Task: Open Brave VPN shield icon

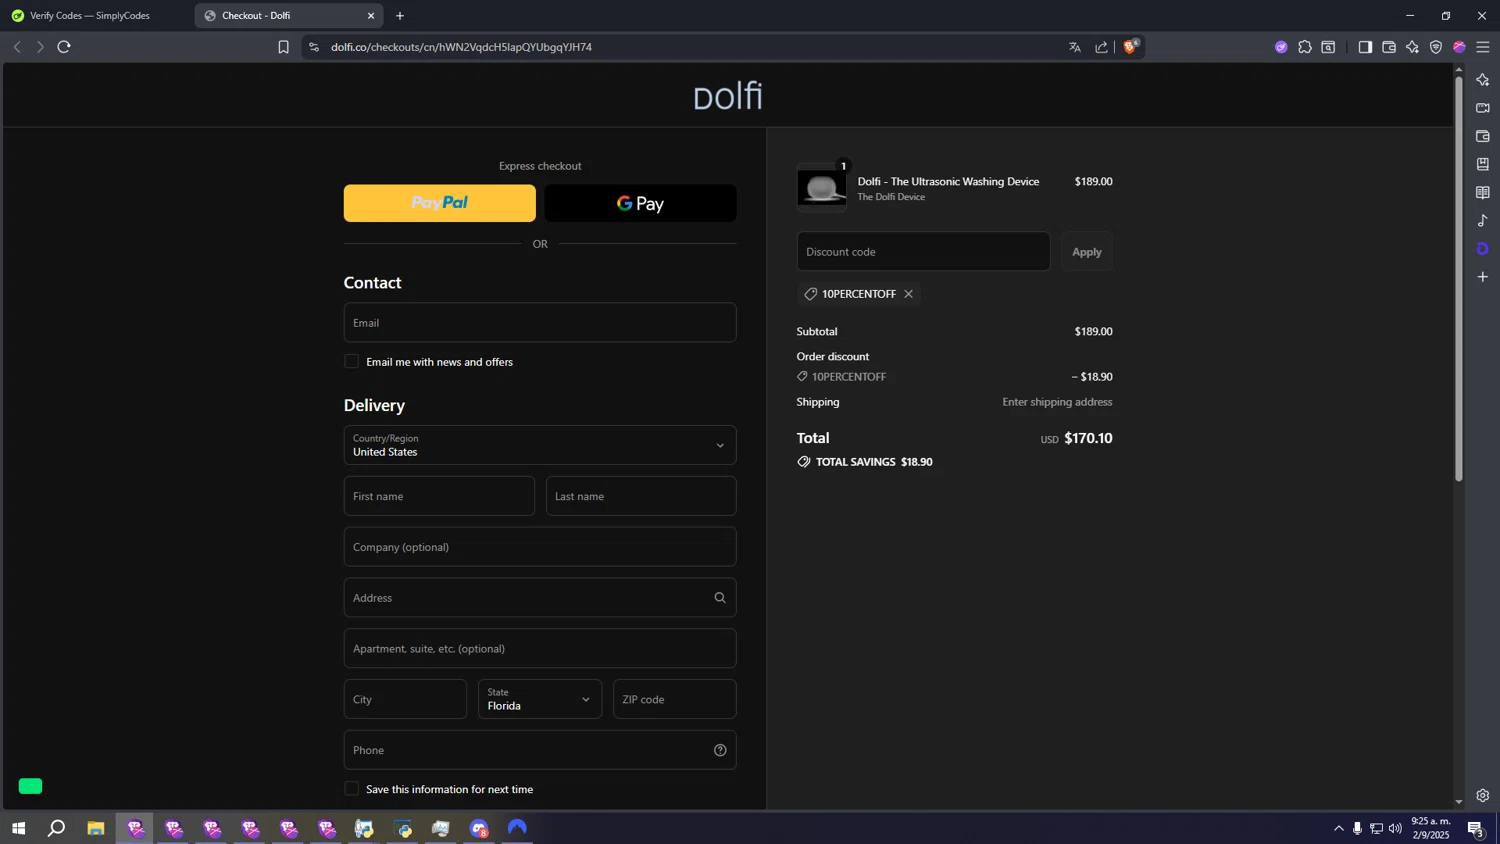Action: (x=1436, y=47)
